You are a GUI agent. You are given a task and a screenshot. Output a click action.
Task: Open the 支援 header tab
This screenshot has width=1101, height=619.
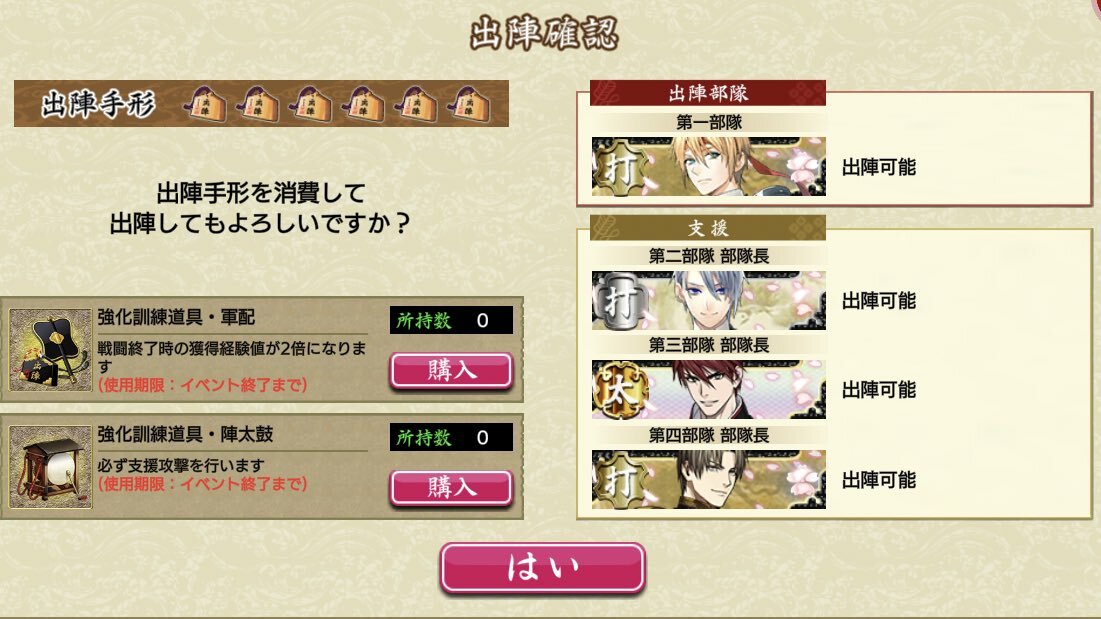tap(708, 227)
